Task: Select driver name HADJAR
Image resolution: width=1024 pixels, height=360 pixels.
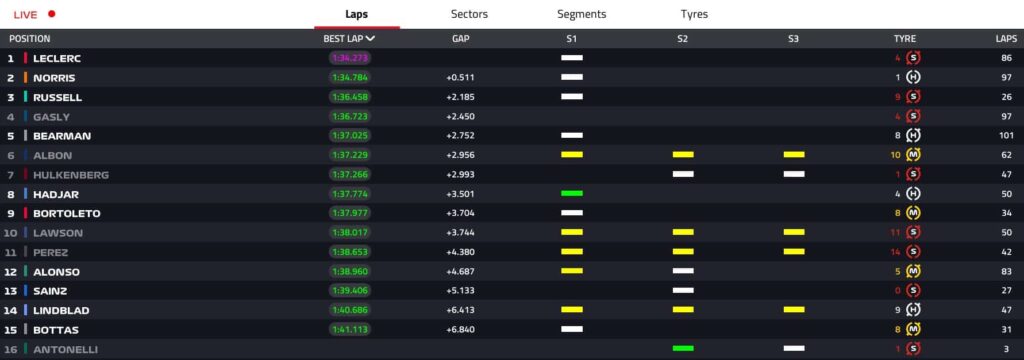Action: [x=56, y=194]
